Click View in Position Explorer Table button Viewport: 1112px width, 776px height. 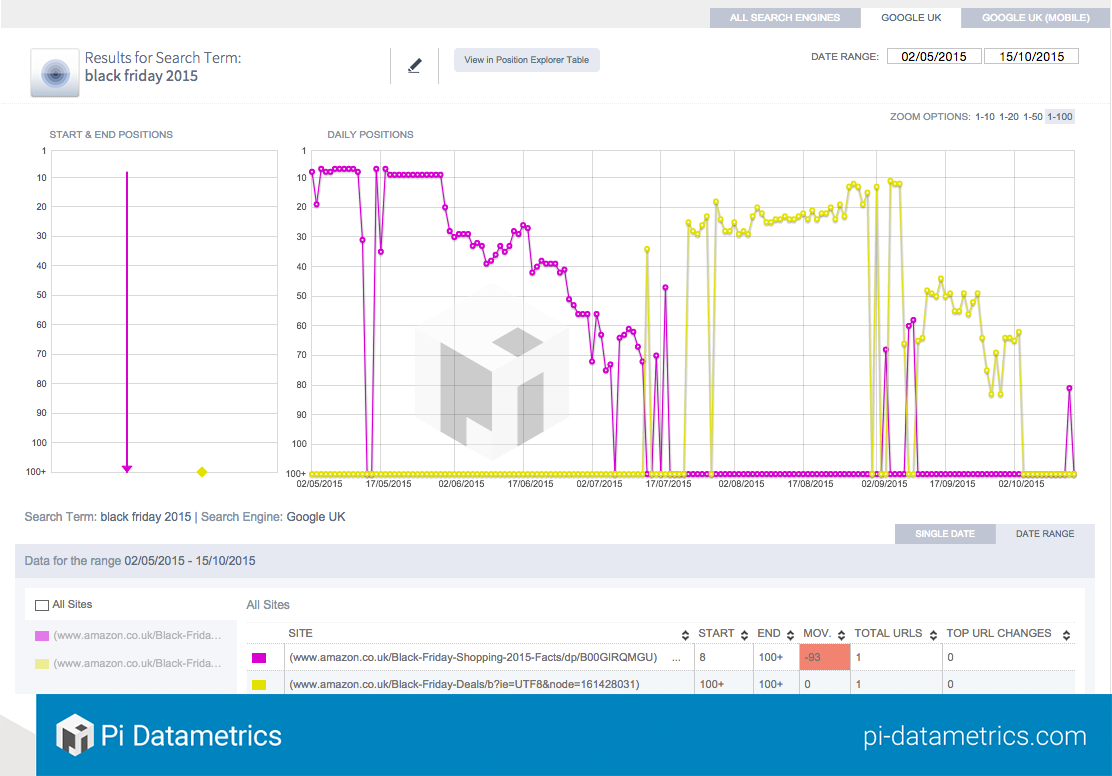coord(526,60)
